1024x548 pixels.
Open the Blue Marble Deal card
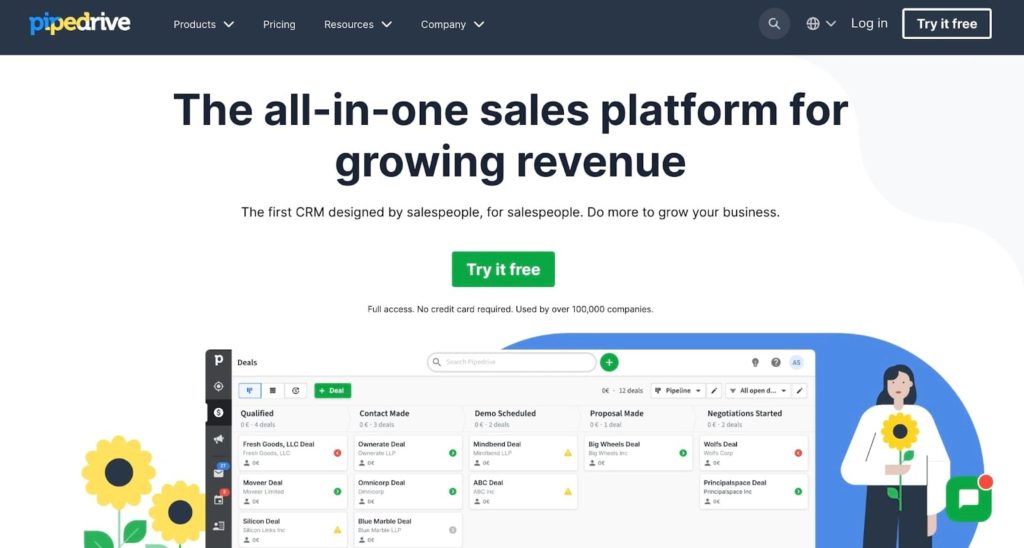[408, 530]
